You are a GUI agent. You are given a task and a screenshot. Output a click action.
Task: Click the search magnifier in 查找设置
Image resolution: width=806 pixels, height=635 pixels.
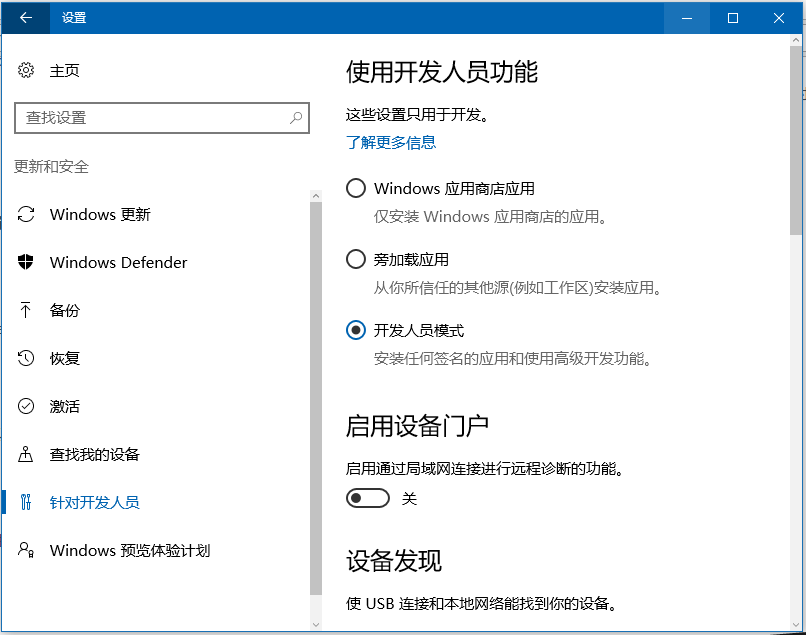(x=296, y=118)
